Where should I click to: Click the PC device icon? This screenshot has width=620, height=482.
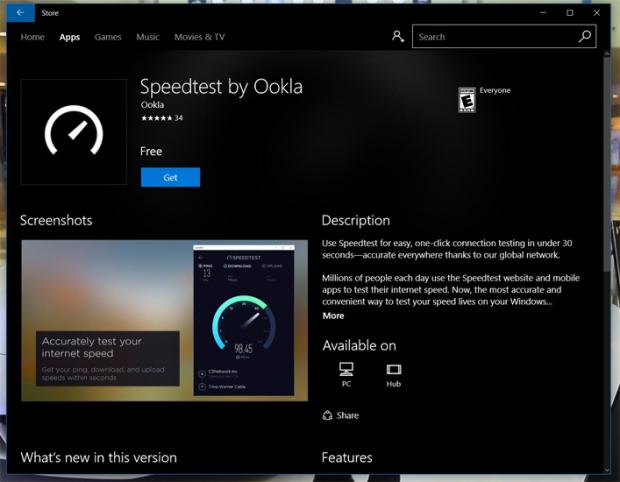click(346, 369)
